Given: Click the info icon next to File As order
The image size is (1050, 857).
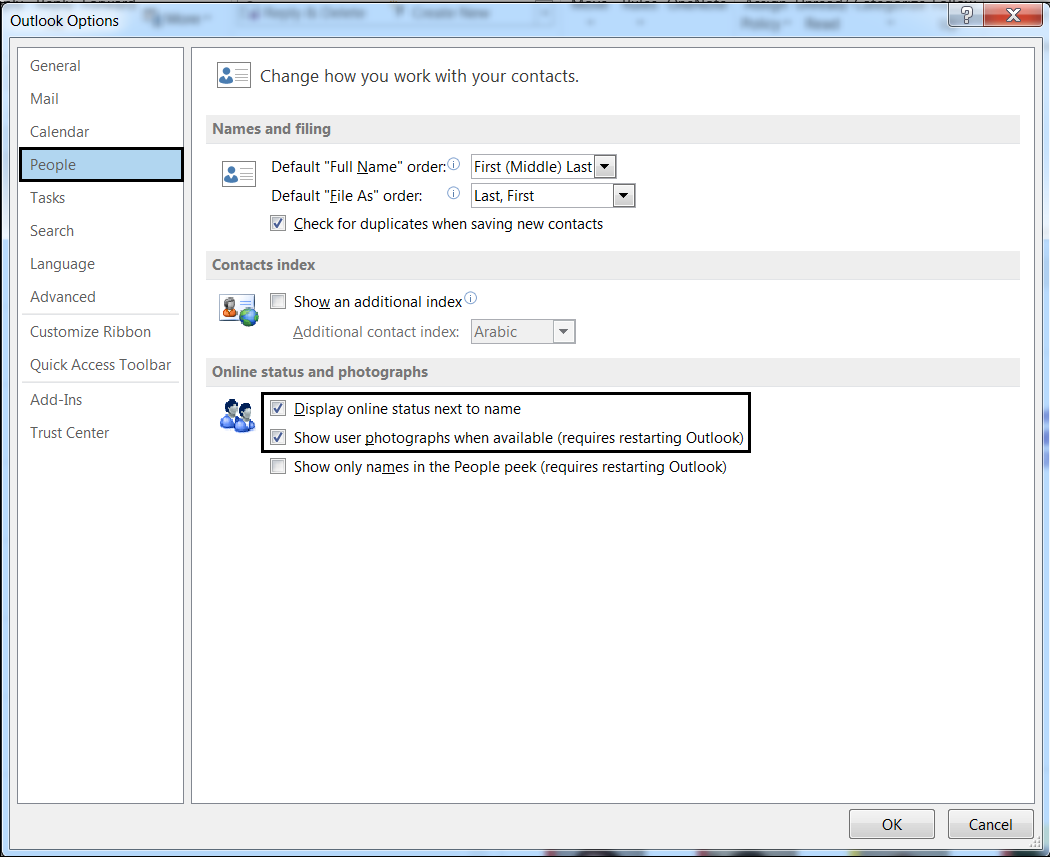Looking at the screenshot, I should point(453,192).
